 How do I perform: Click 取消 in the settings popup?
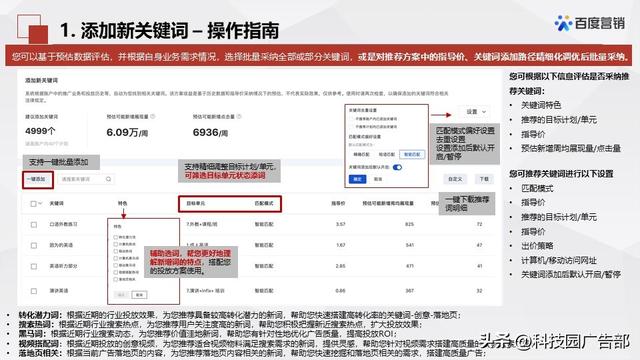click(378, 179)
